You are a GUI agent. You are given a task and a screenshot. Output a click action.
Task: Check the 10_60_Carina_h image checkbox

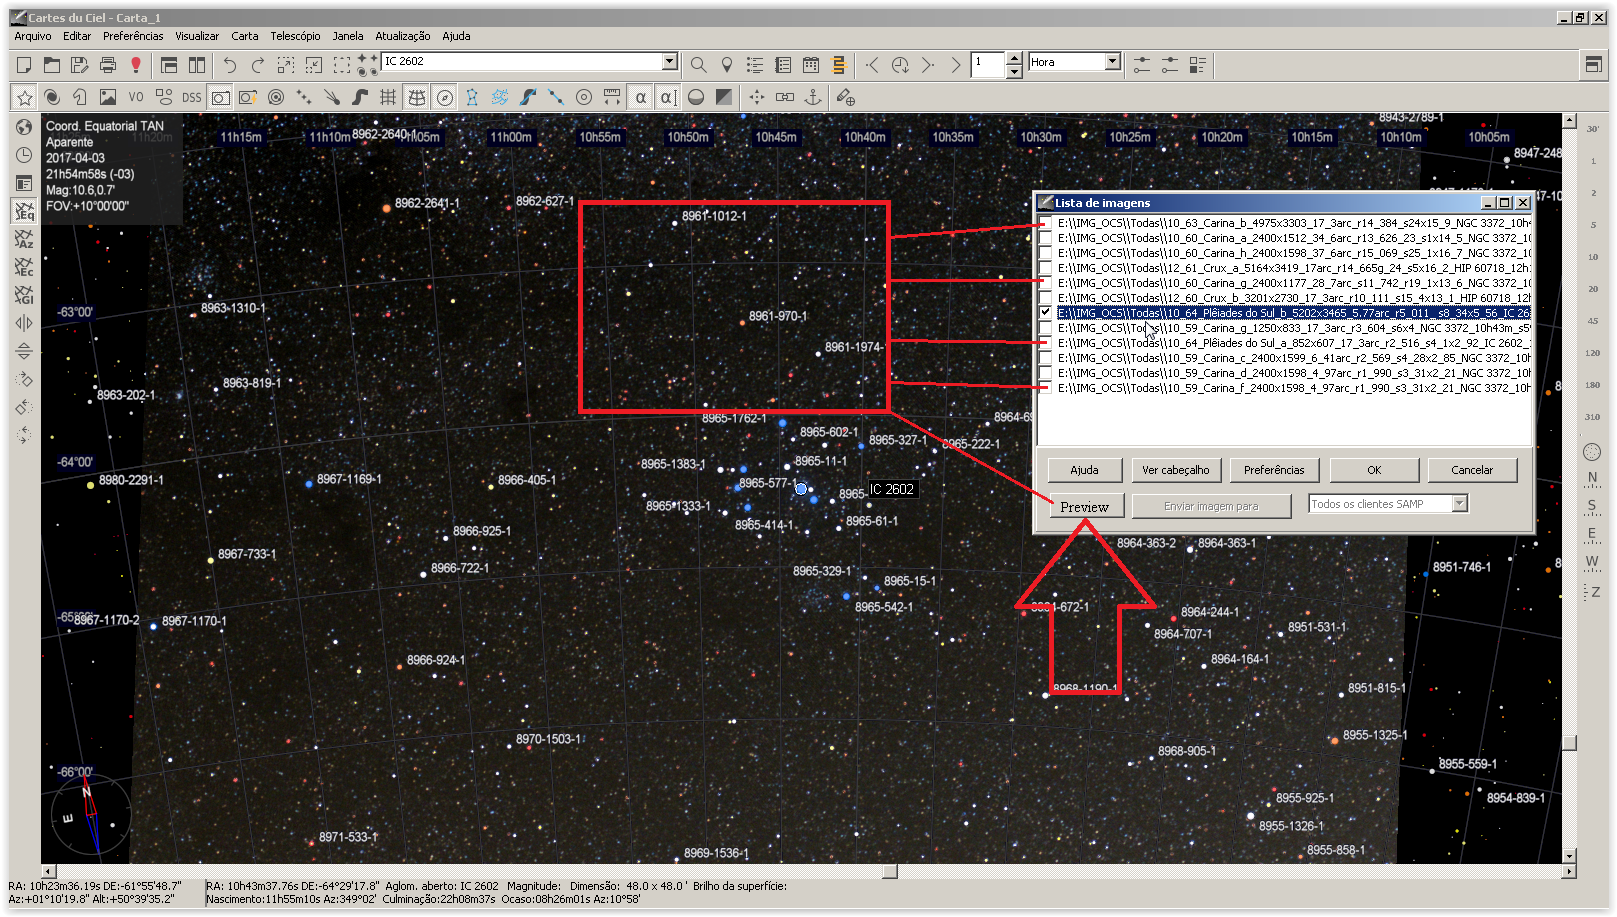coord(1046,253)
